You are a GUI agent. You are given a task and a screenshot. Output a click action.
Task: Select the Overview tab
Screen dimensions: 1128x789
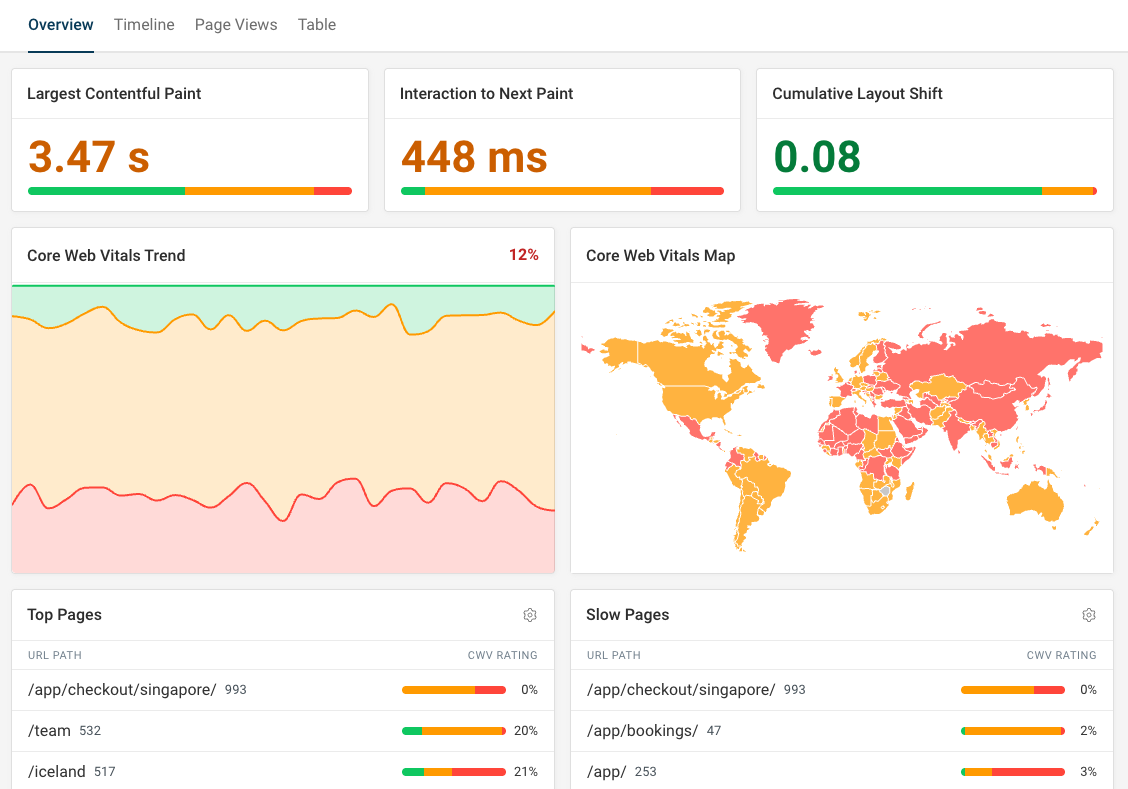click(60, 24)
